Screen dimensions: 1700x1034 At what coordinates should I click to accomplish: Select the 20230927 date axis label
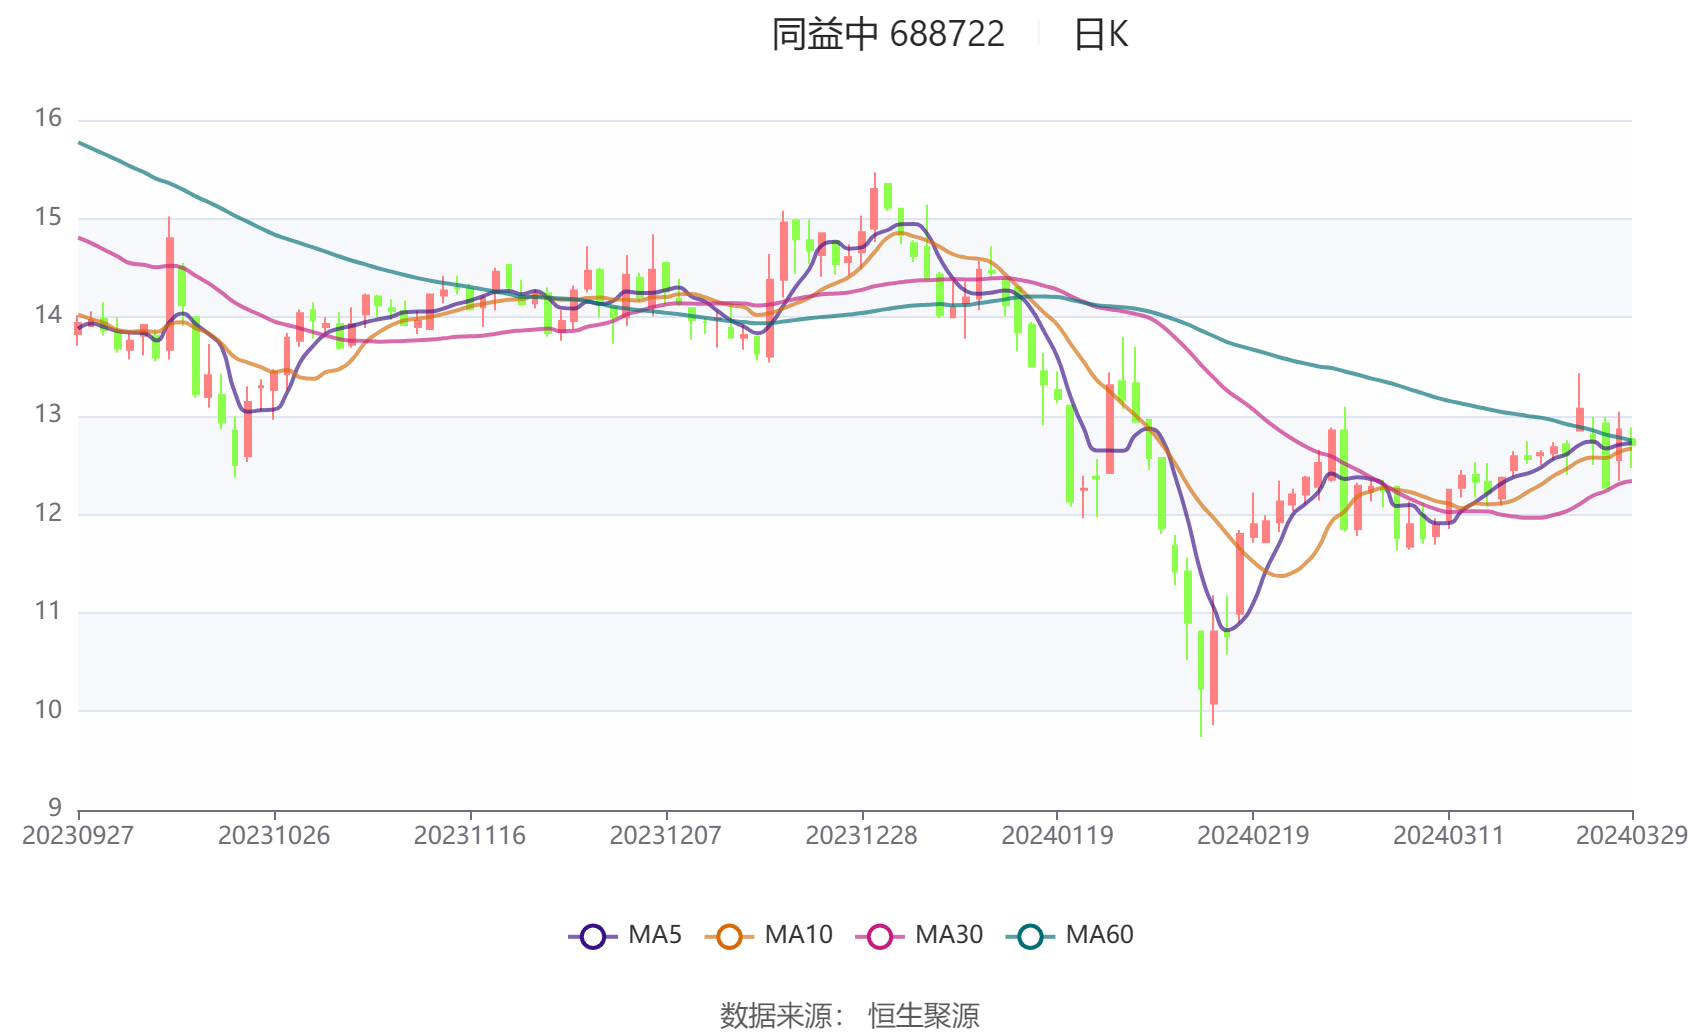pyautogui.click(x=78, y=836)
